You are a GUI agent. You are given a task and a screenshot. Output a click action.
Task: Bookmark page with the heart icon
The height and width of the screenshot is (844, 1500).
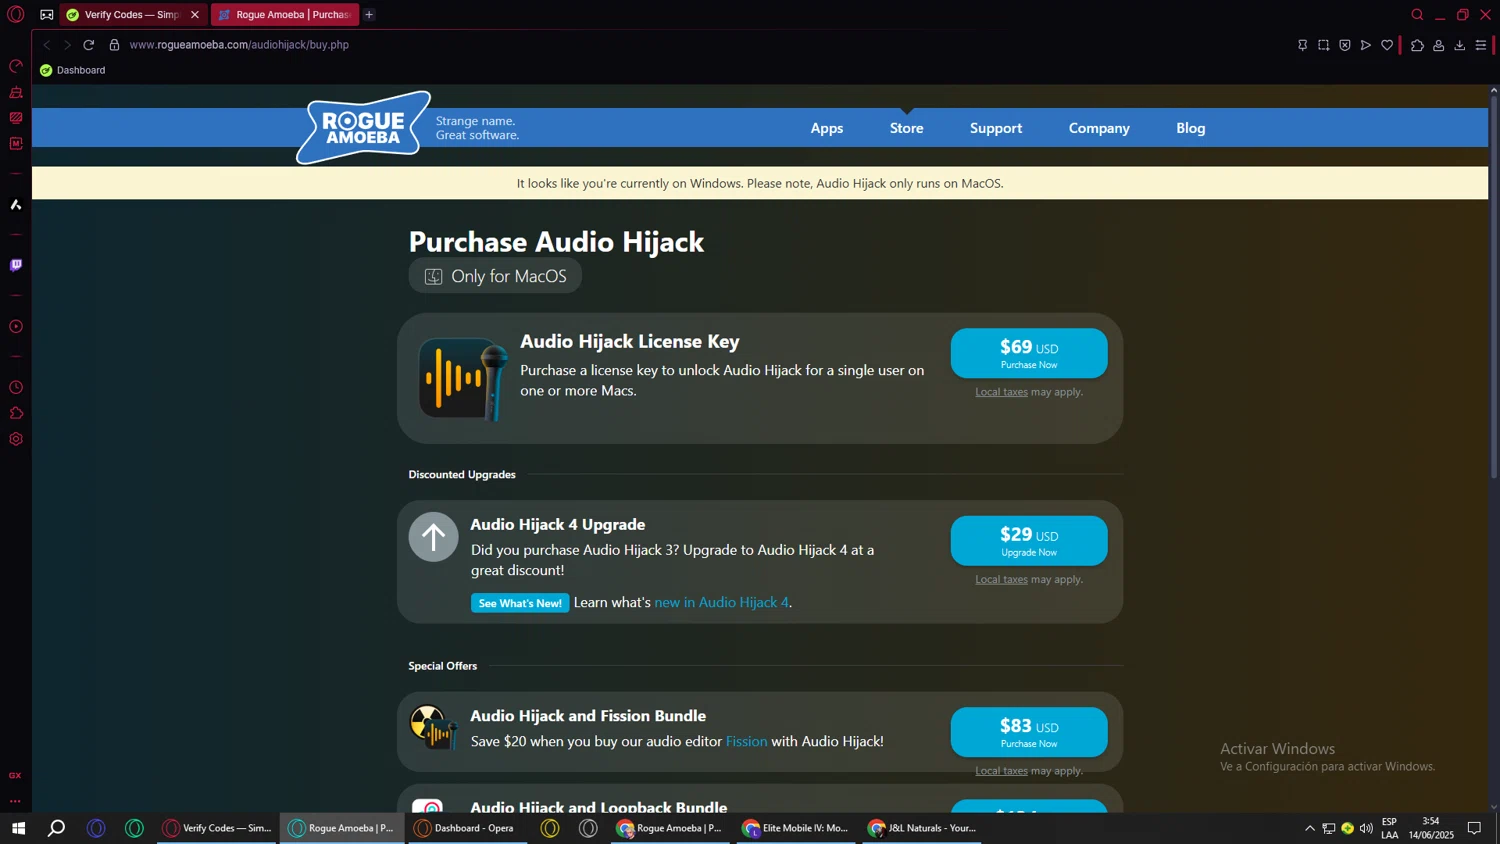click(1387, 45)
